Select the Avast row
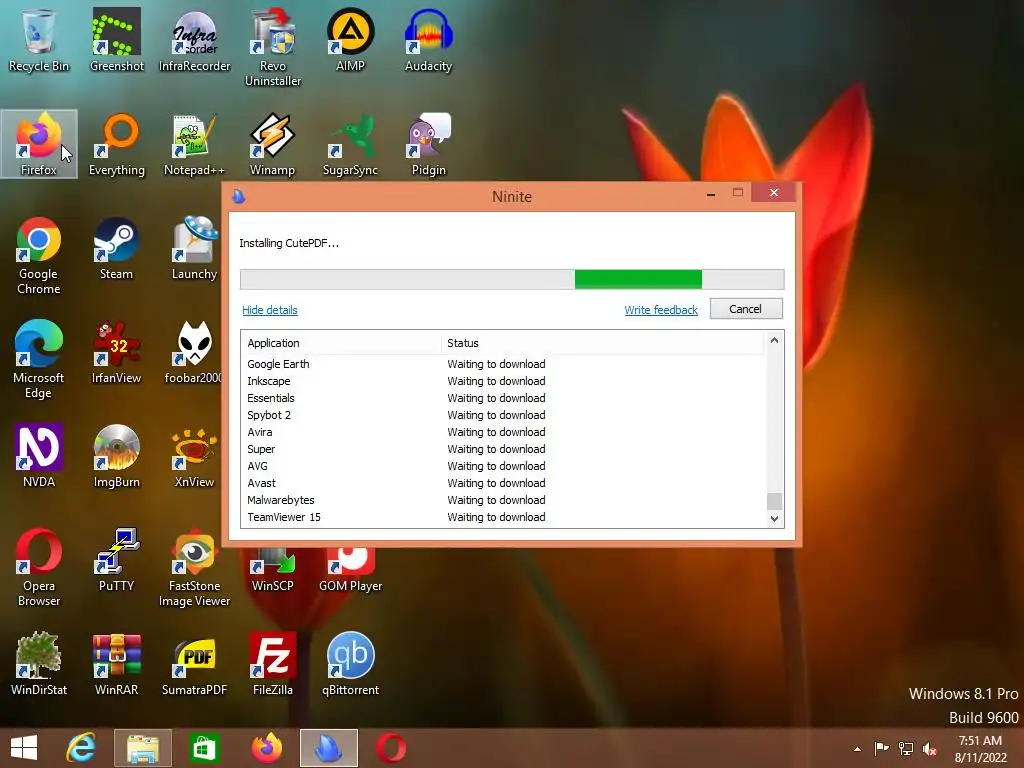 click(x=503, y=483)
